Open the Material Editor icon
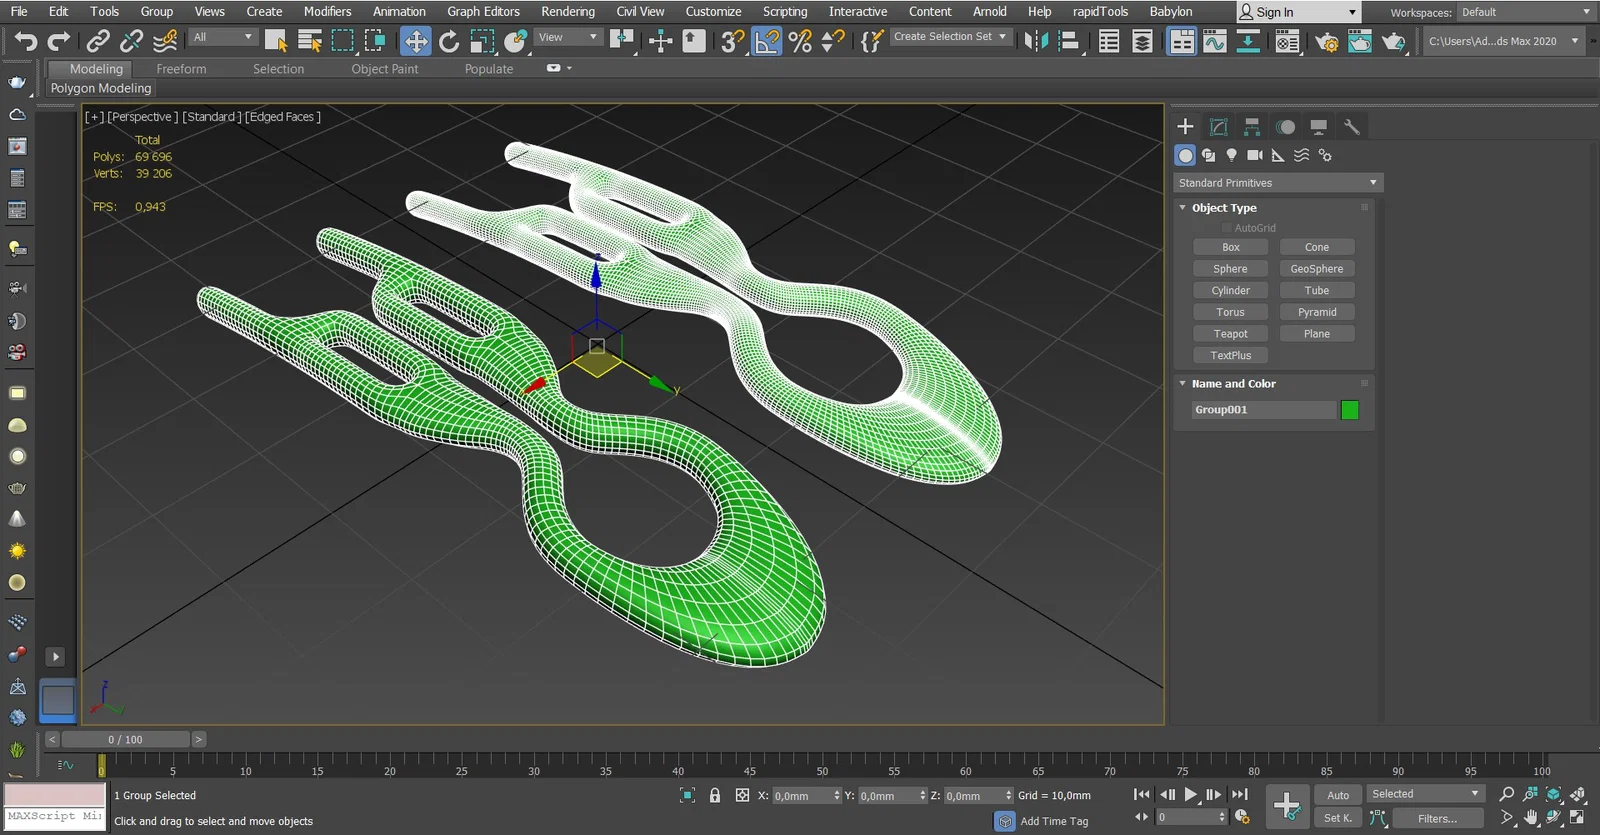 (1287, 41)
